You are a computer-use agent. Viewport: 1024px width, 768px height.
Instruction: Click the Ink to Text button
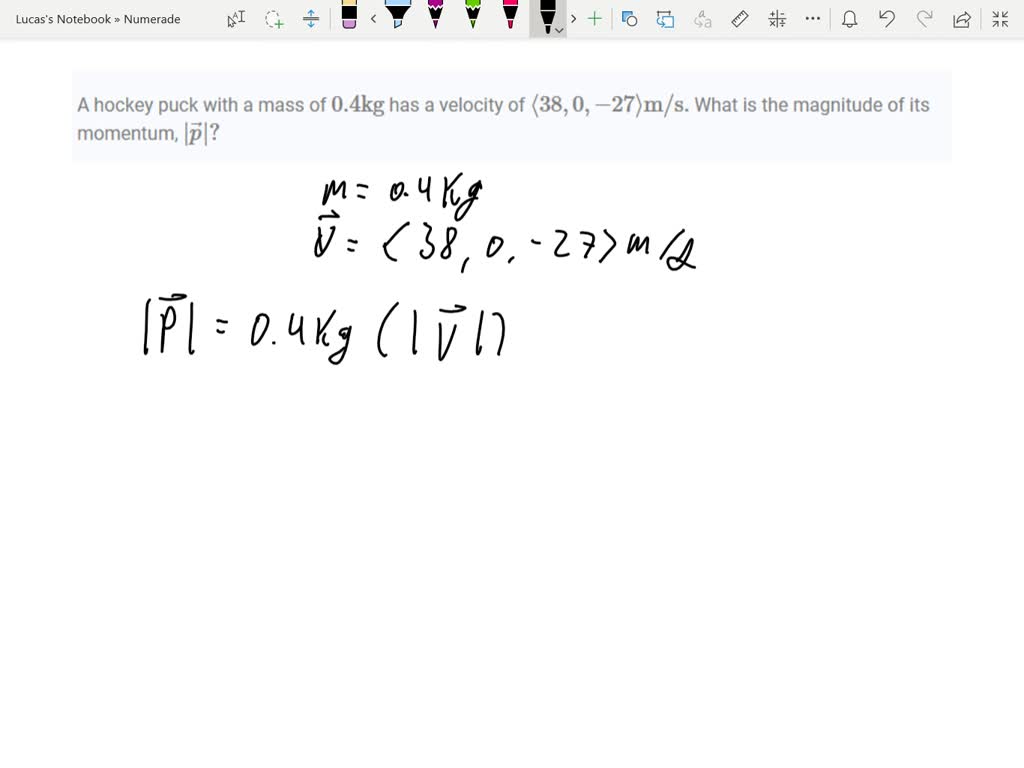point(703,19)
